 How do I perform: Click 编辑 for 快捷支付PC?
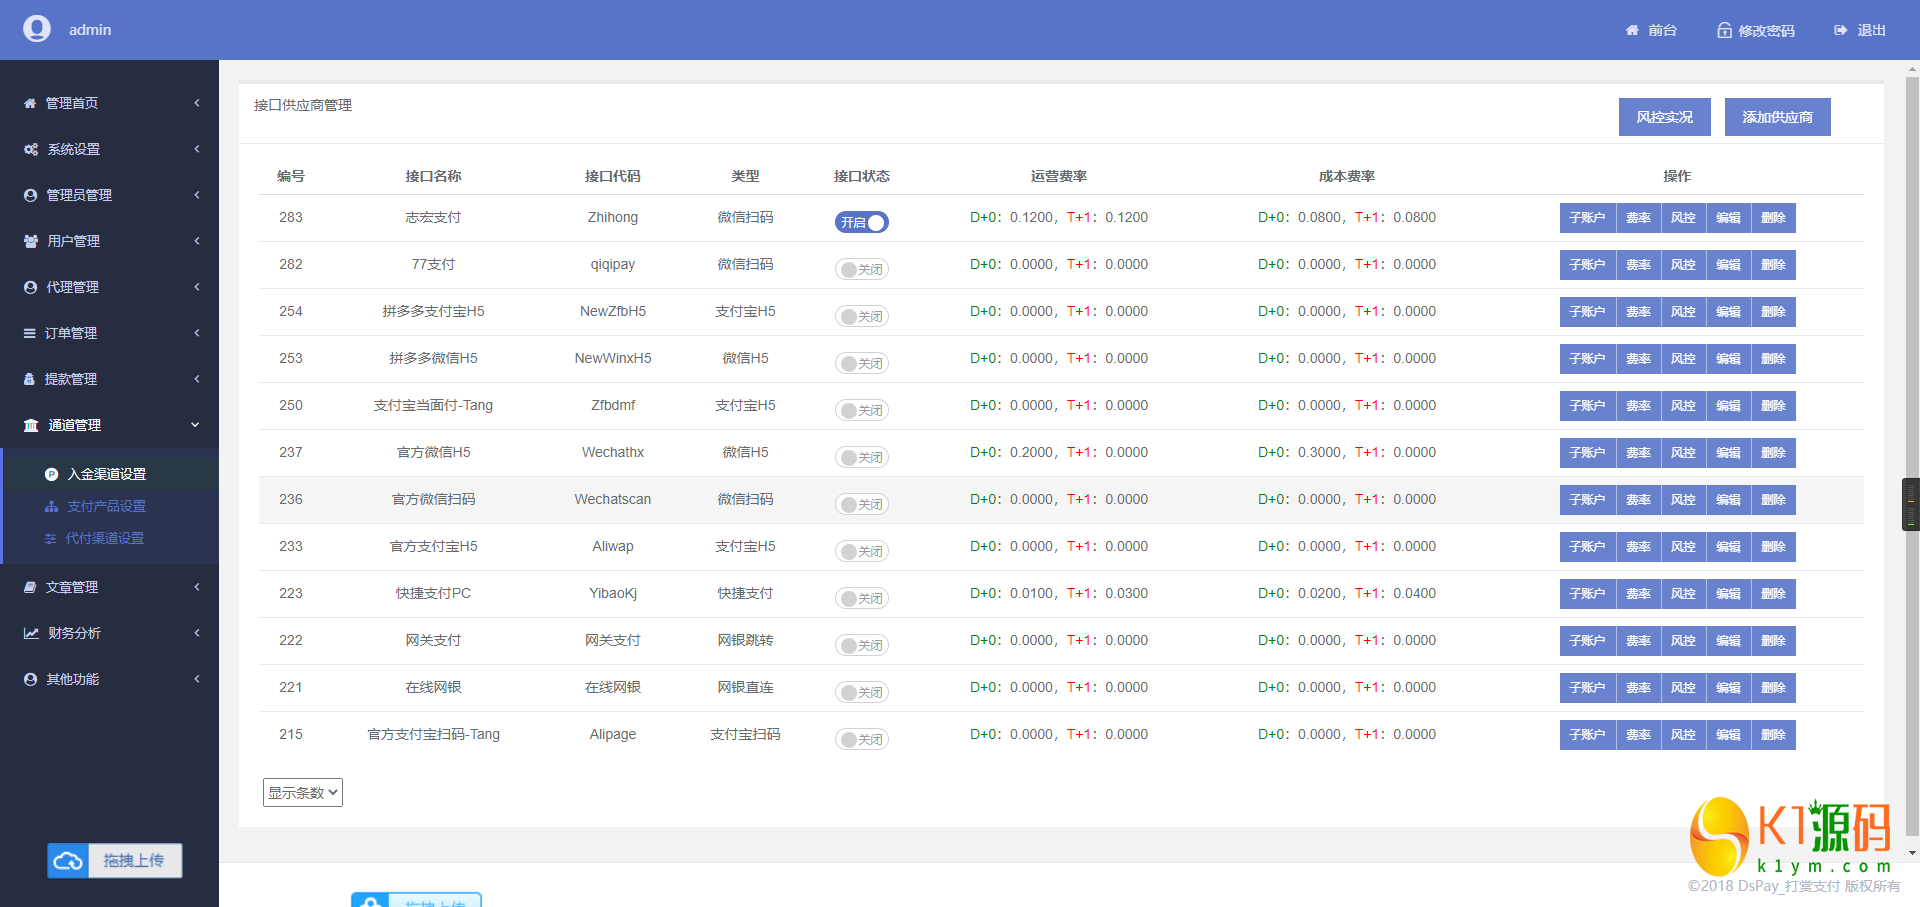(x=1728, y=594)
